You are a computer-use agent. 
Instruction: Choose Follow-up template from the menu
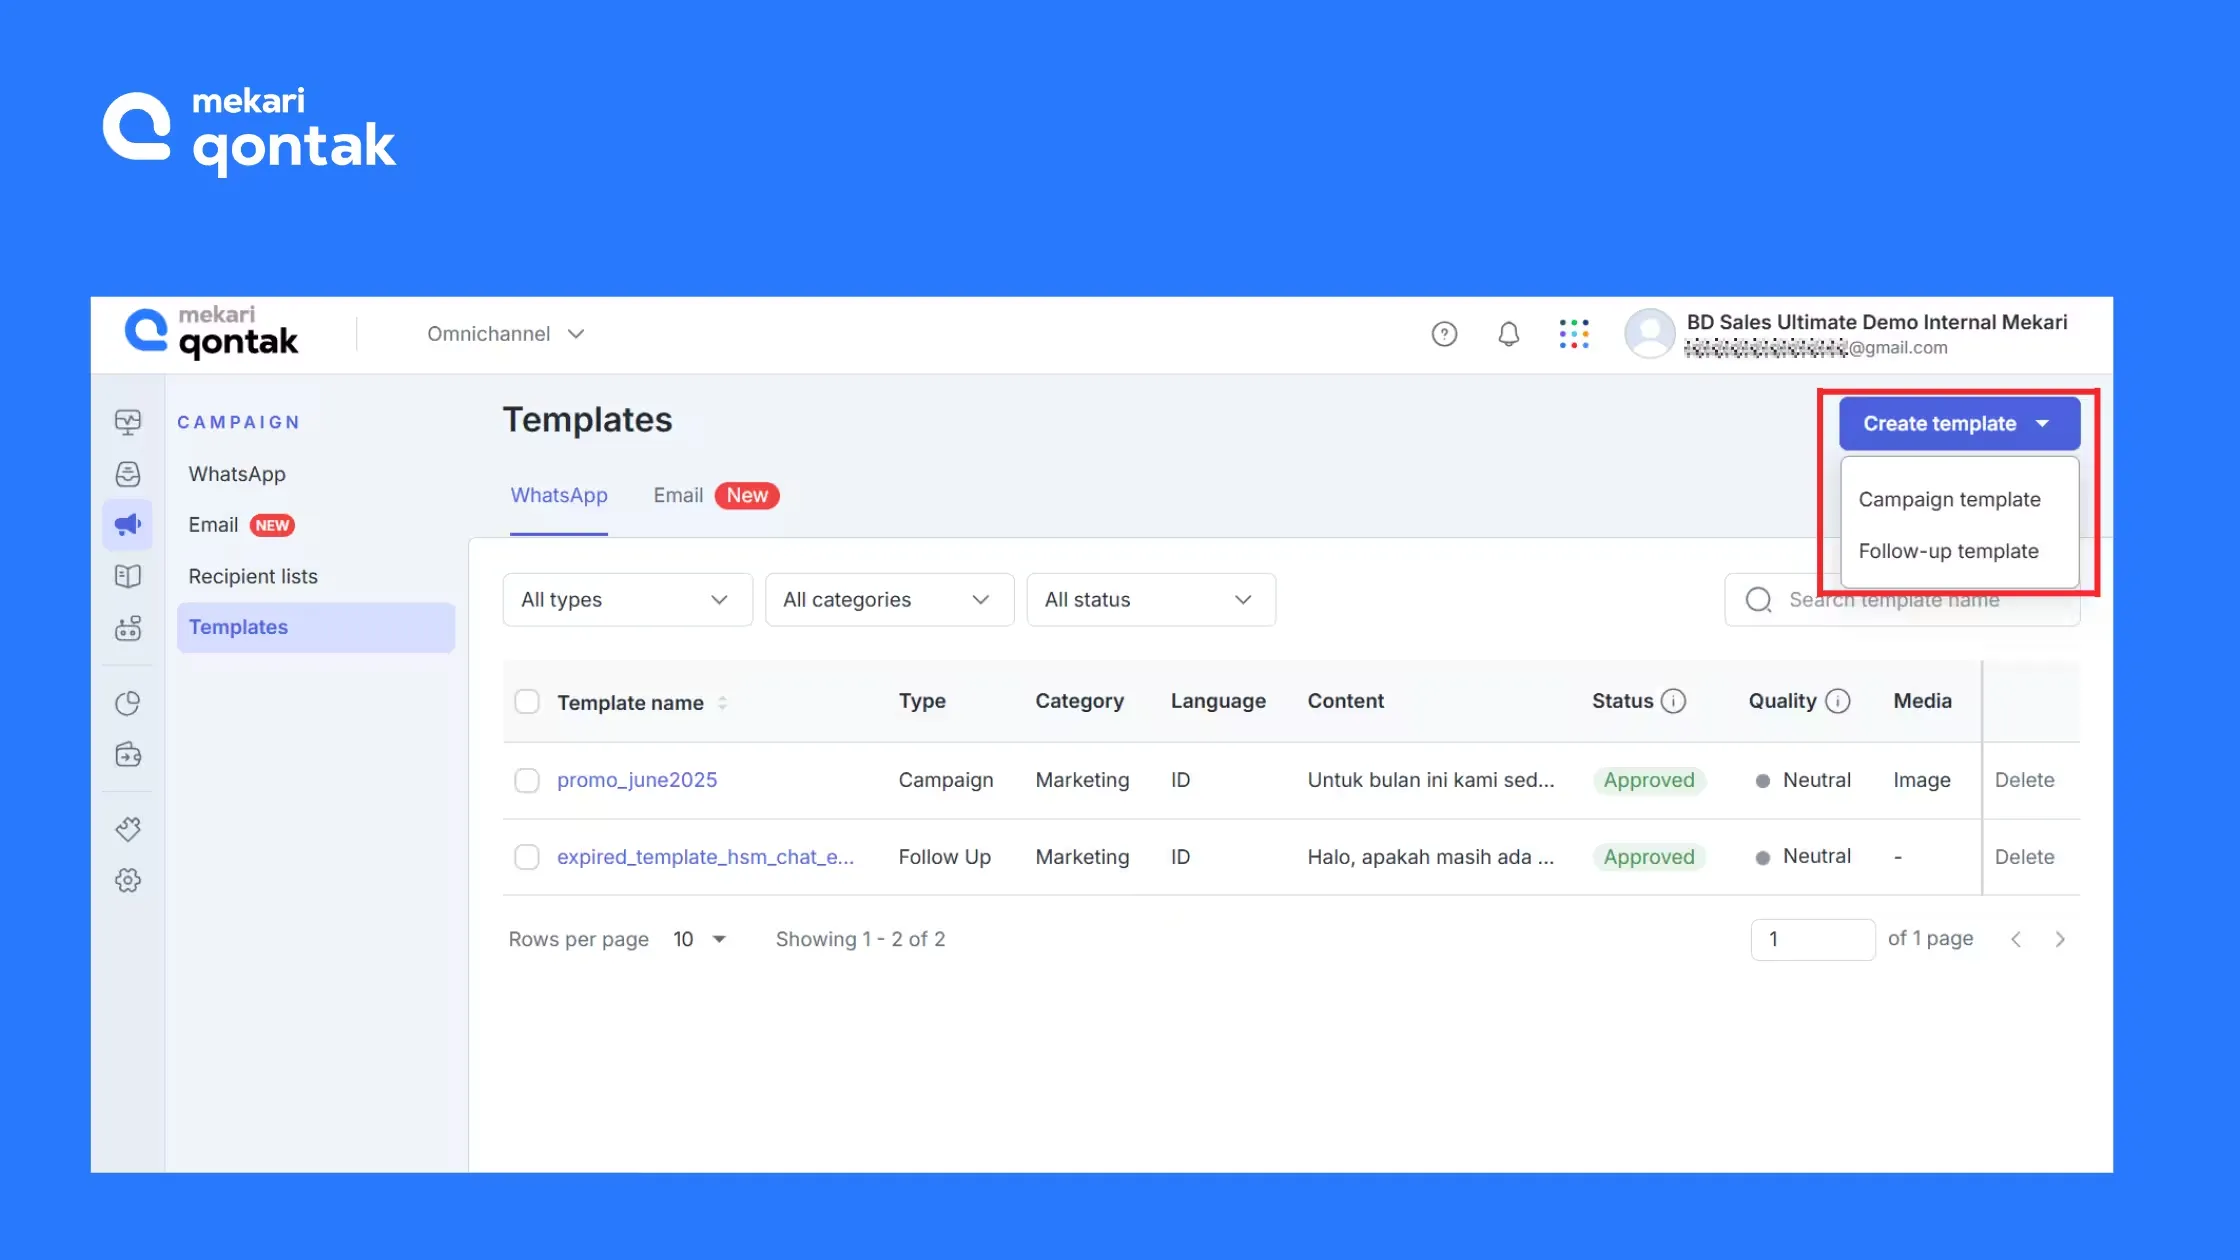coord(1948,551)
